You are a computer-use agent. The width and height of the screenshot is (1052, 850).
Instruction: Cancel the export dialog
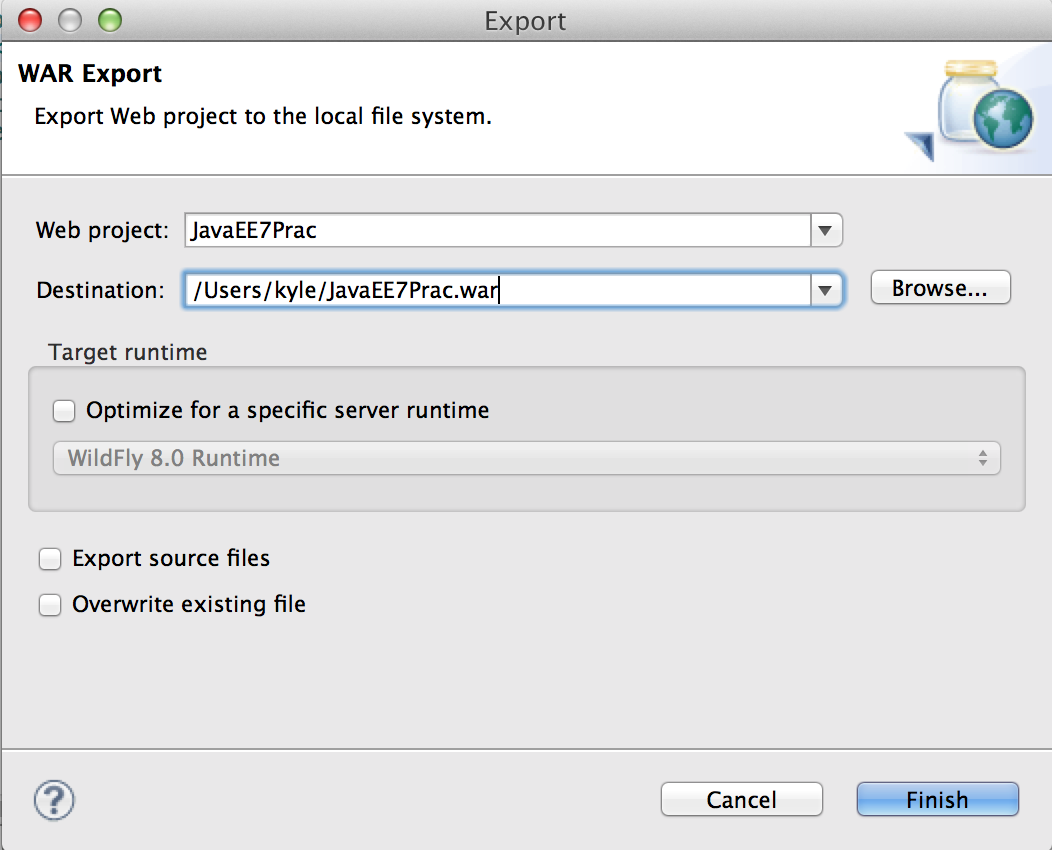741,799
